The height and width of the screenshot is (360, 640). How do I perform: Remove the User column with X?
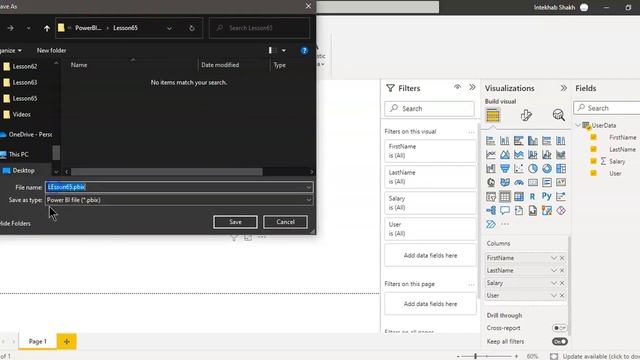pyautogui.click(x=562, y=296)
